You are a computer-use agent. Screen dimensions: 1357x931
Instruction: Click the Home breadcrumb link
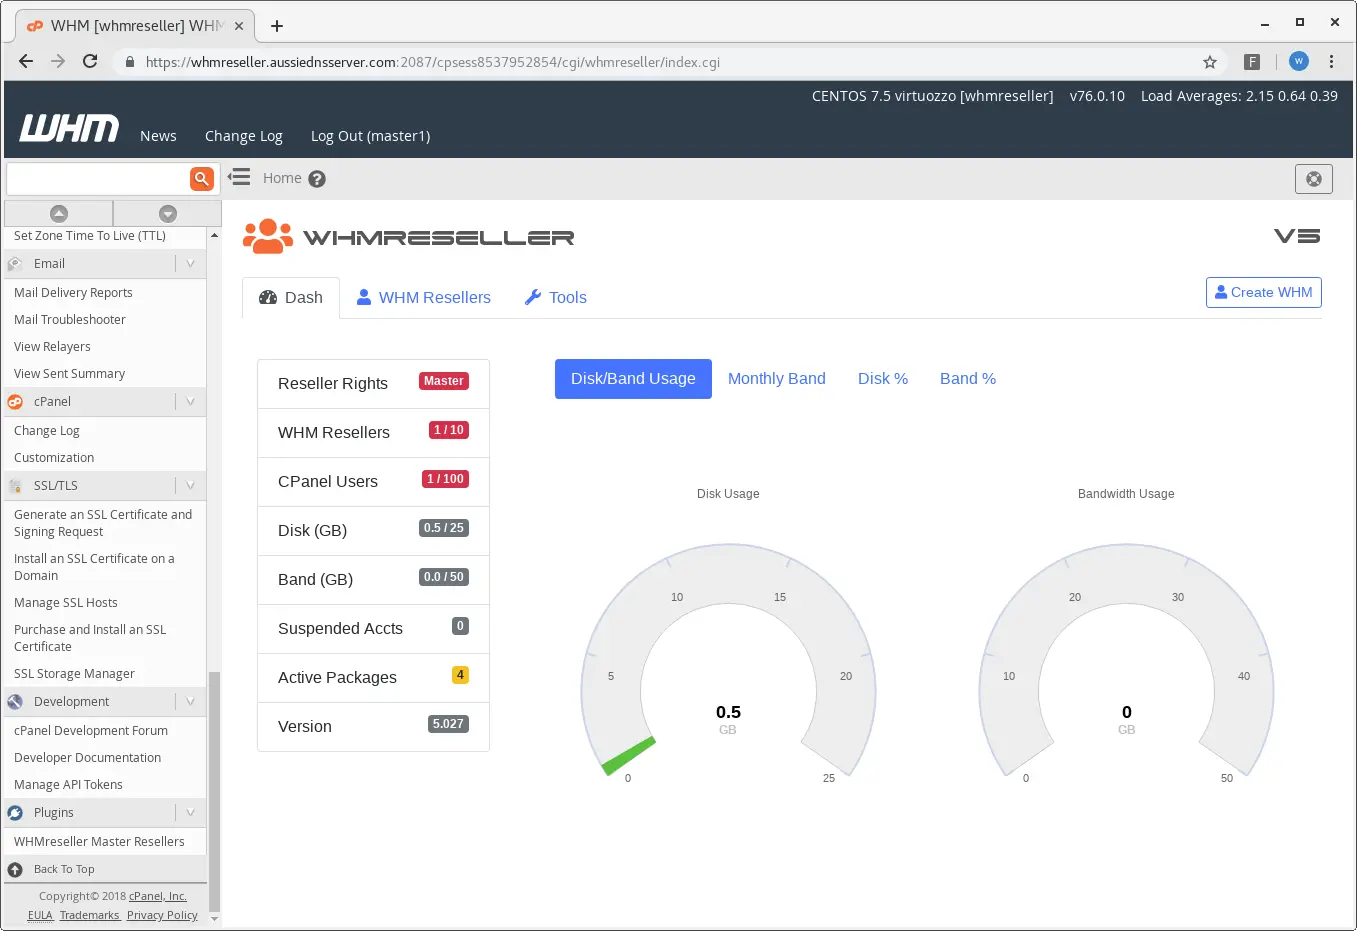click(x=282, y=178)
